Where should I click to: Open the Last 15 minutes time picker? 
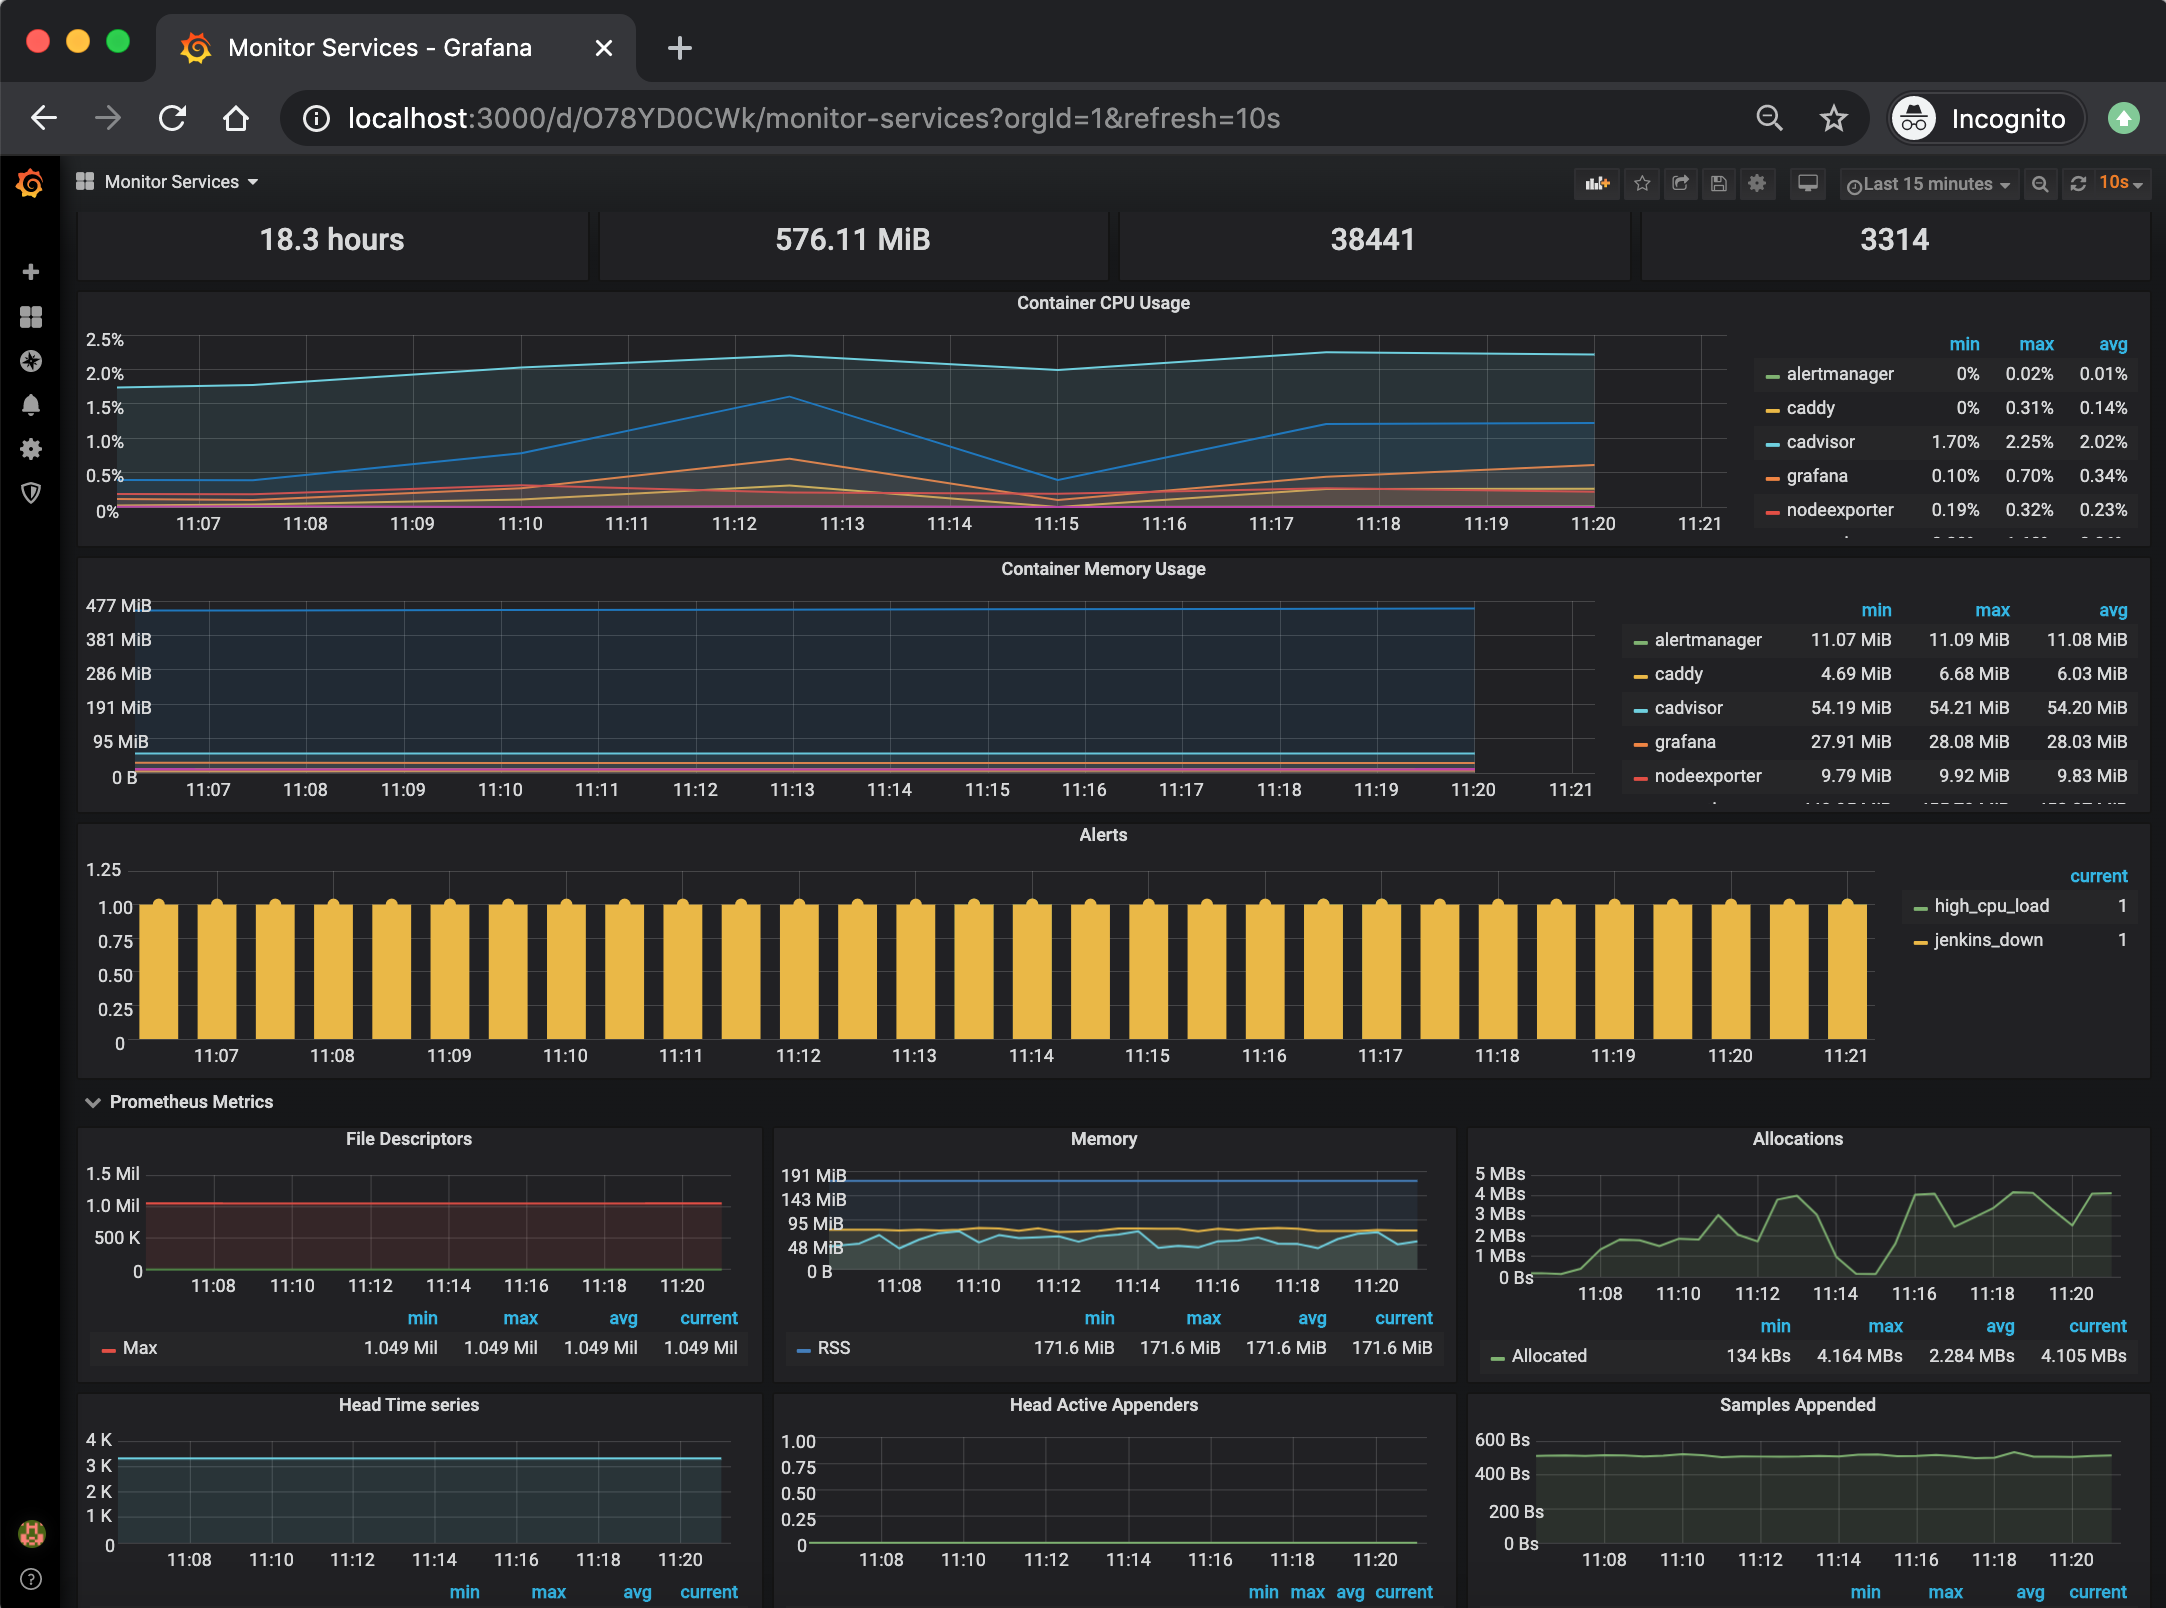tap(1928, 183)
